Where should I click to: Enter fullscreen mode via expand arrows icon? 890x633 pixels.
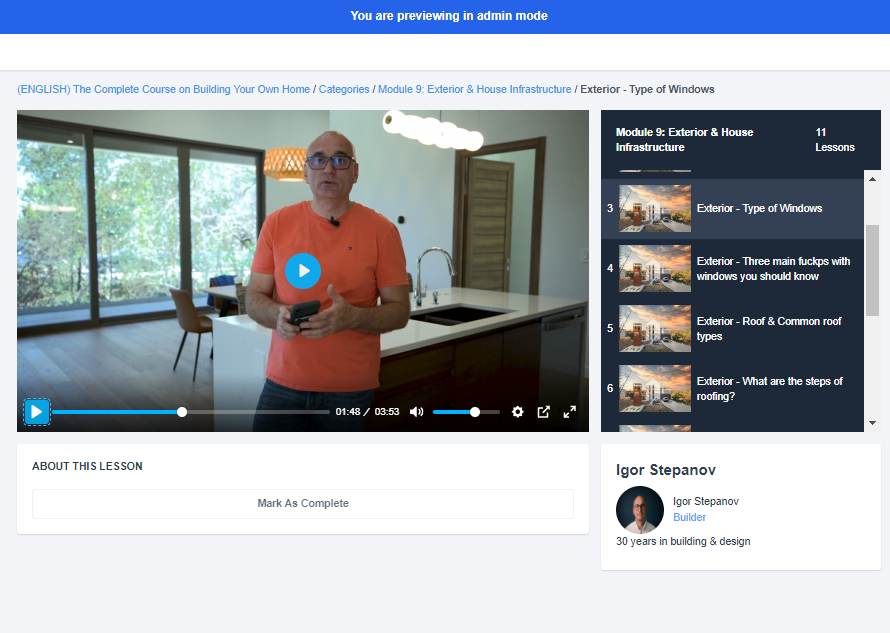(x=569, y=412)
